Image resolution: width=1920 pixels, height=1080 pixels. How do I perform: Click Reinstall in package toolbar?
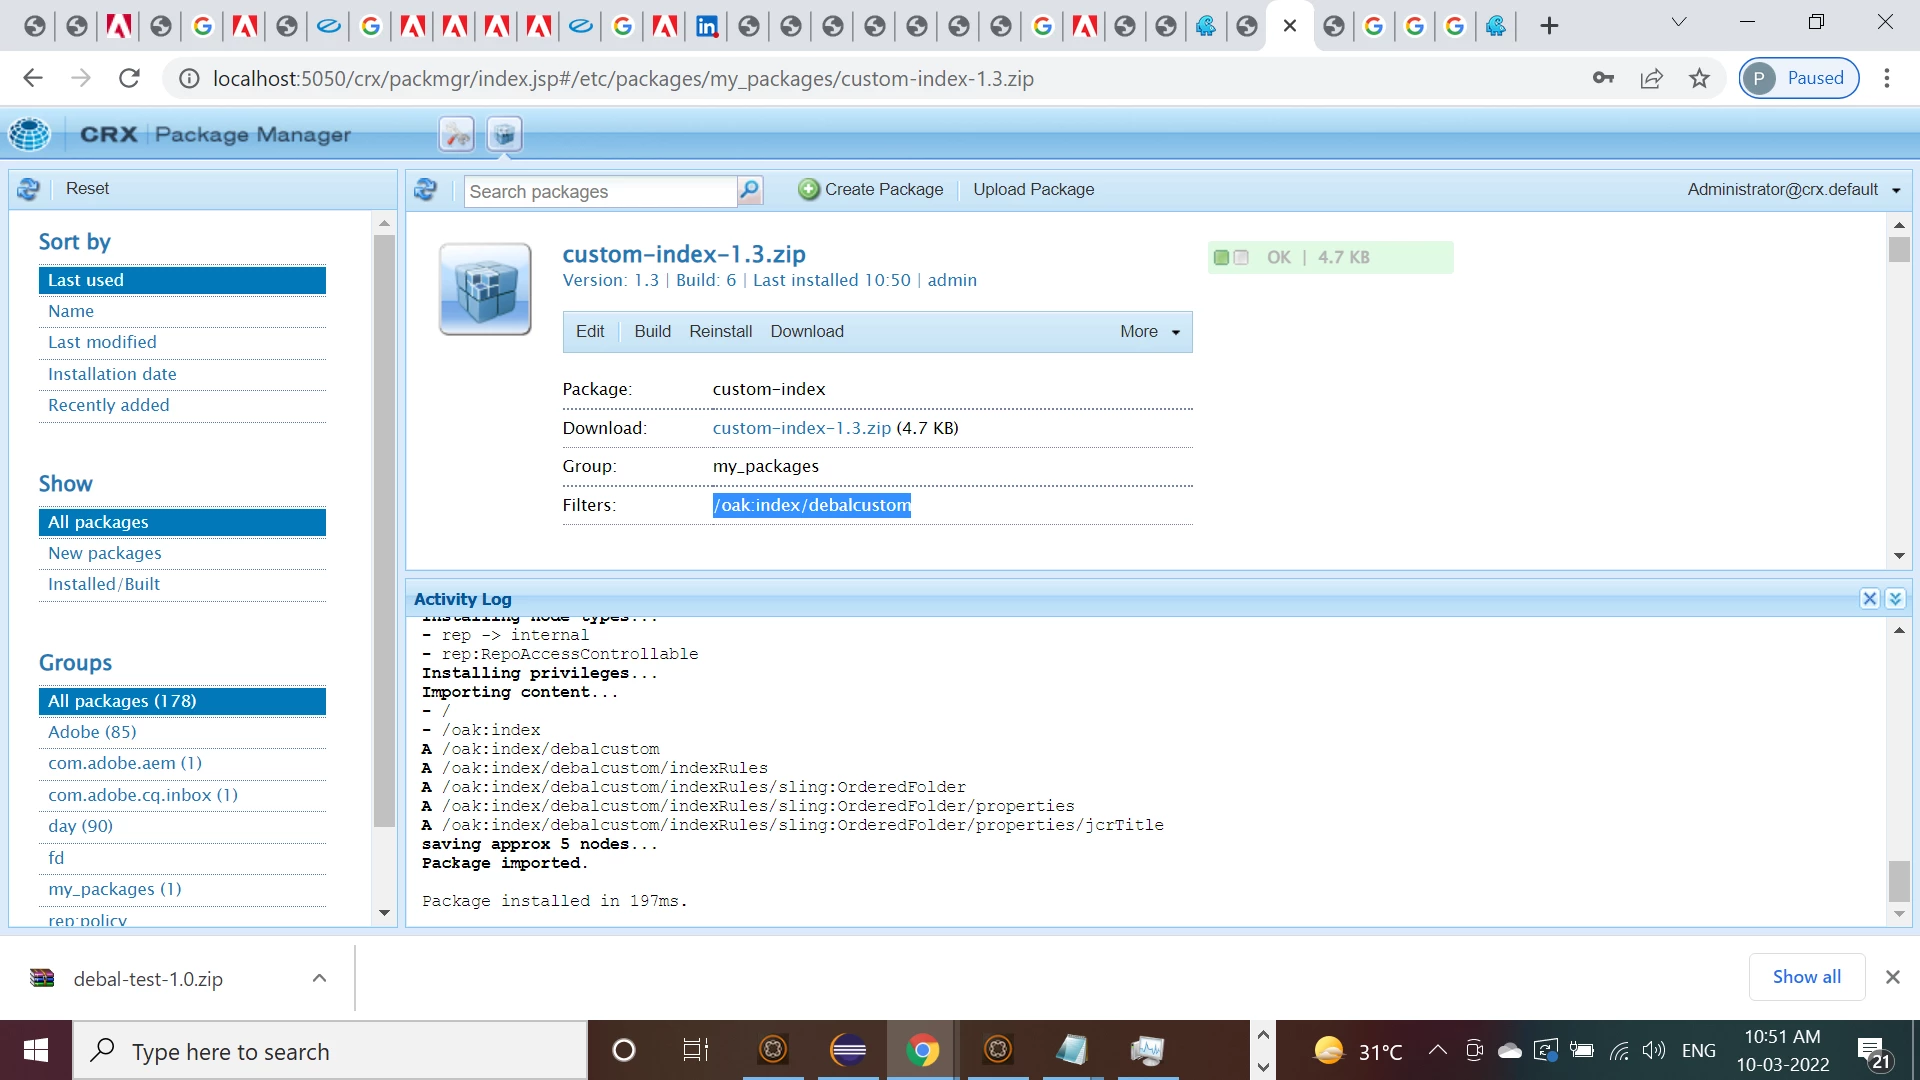pos(720,332)
